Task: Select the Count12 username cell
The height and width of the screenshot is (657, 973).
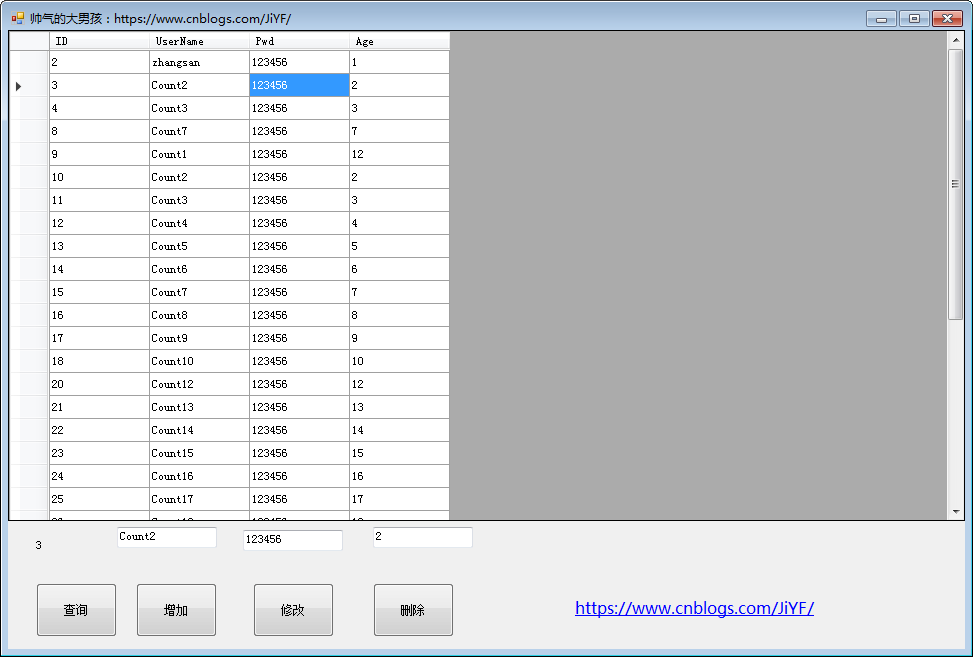Action: coord(199,384)
